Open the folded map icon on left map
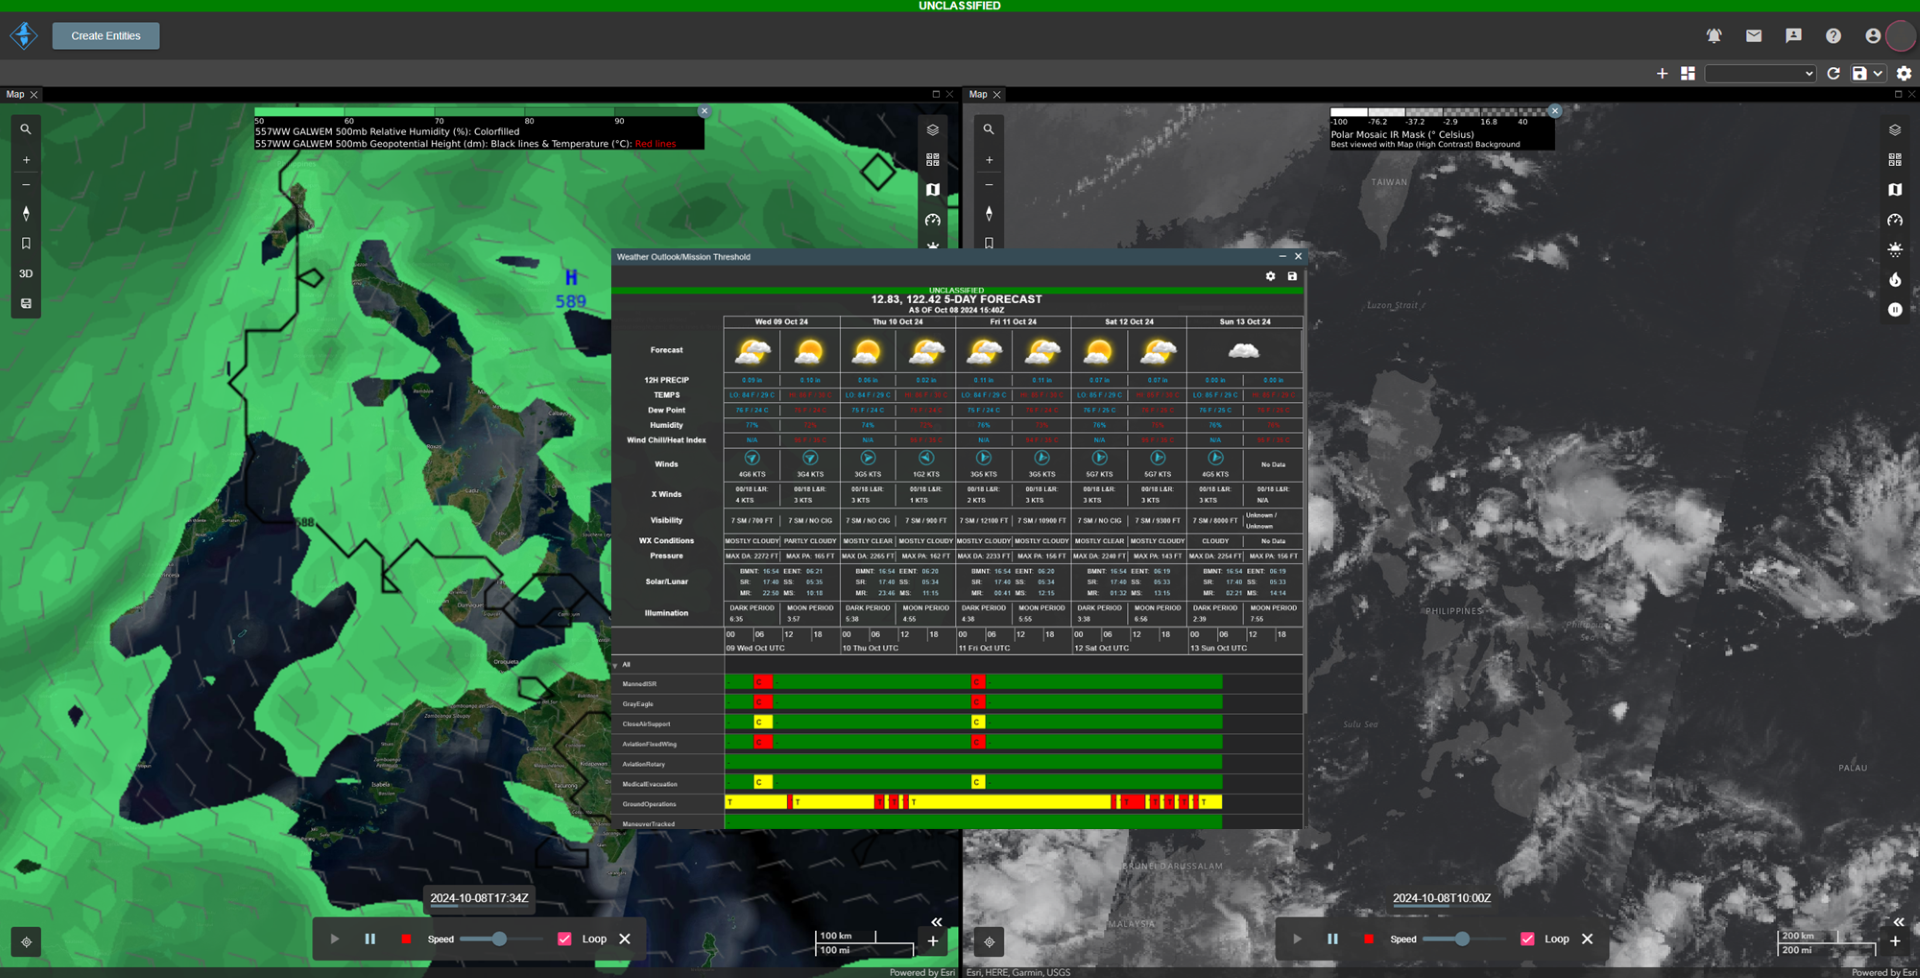 (933, 190)
